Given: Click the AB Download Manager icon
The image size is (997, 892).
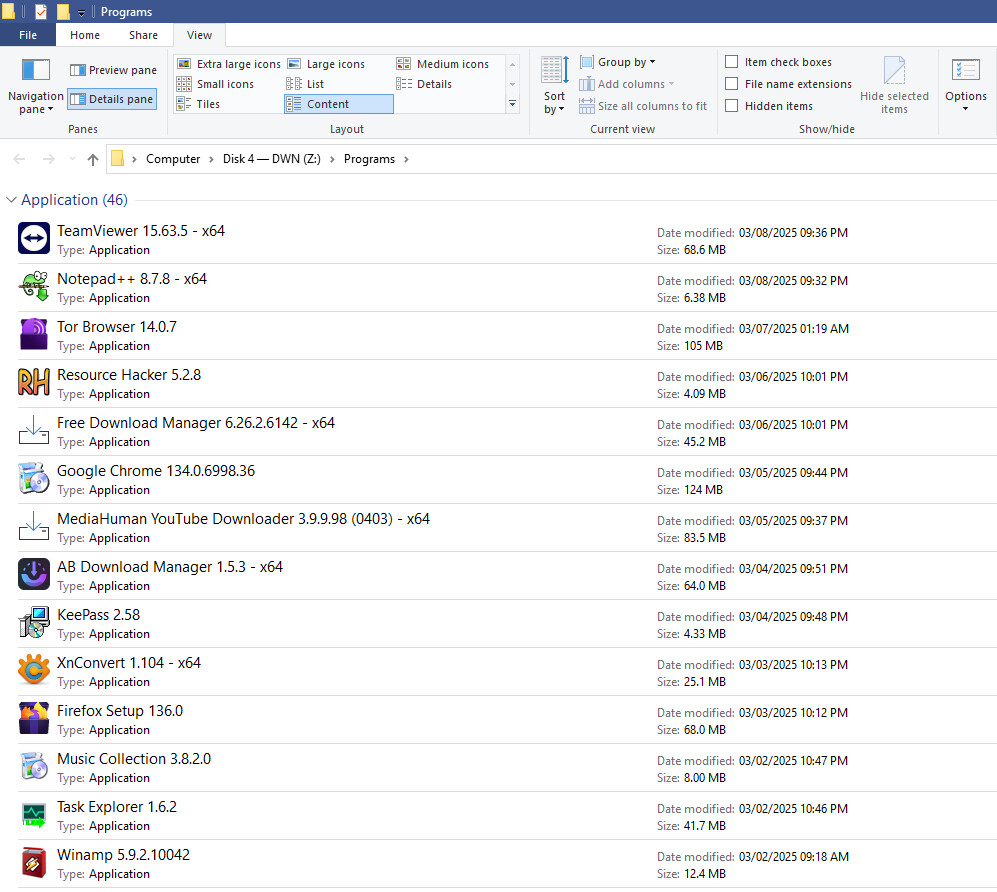Looking at the screenshot, I should 34,574.
